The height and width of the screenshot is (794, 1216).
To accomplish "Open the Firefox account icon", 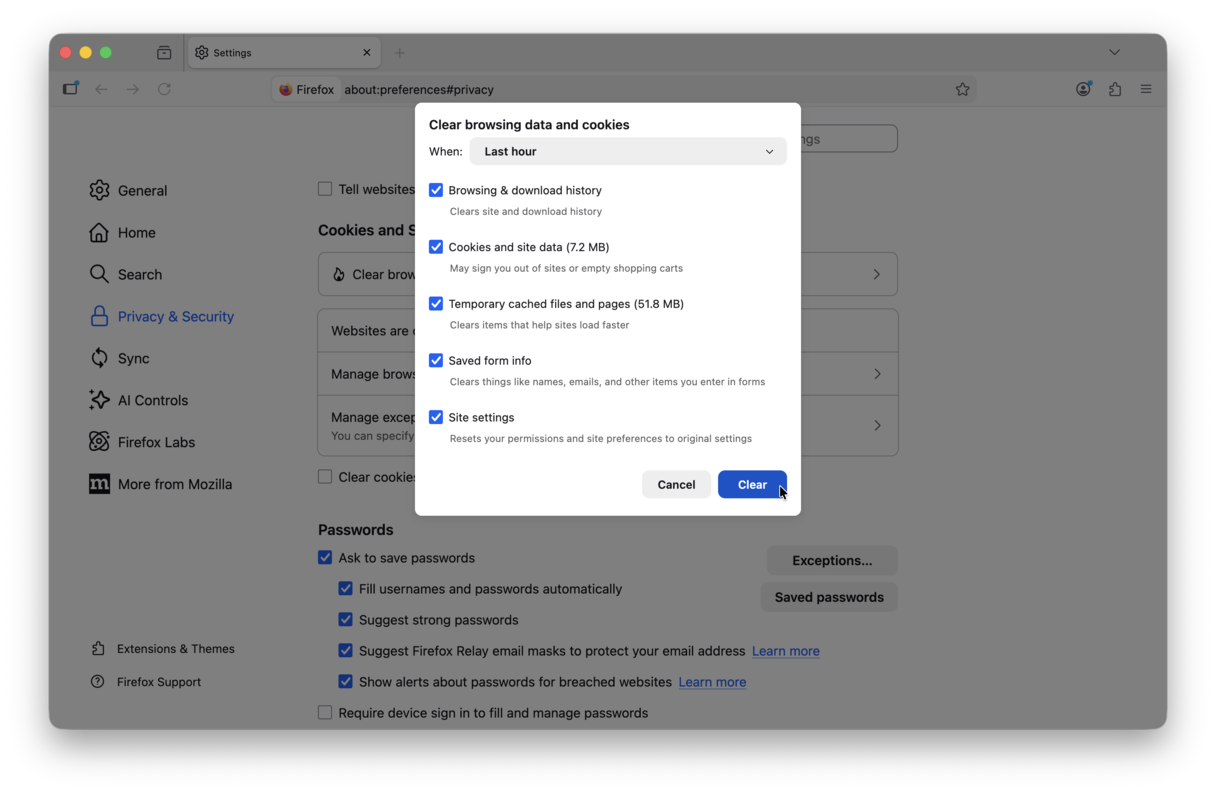I will (x=1083, y=88).
